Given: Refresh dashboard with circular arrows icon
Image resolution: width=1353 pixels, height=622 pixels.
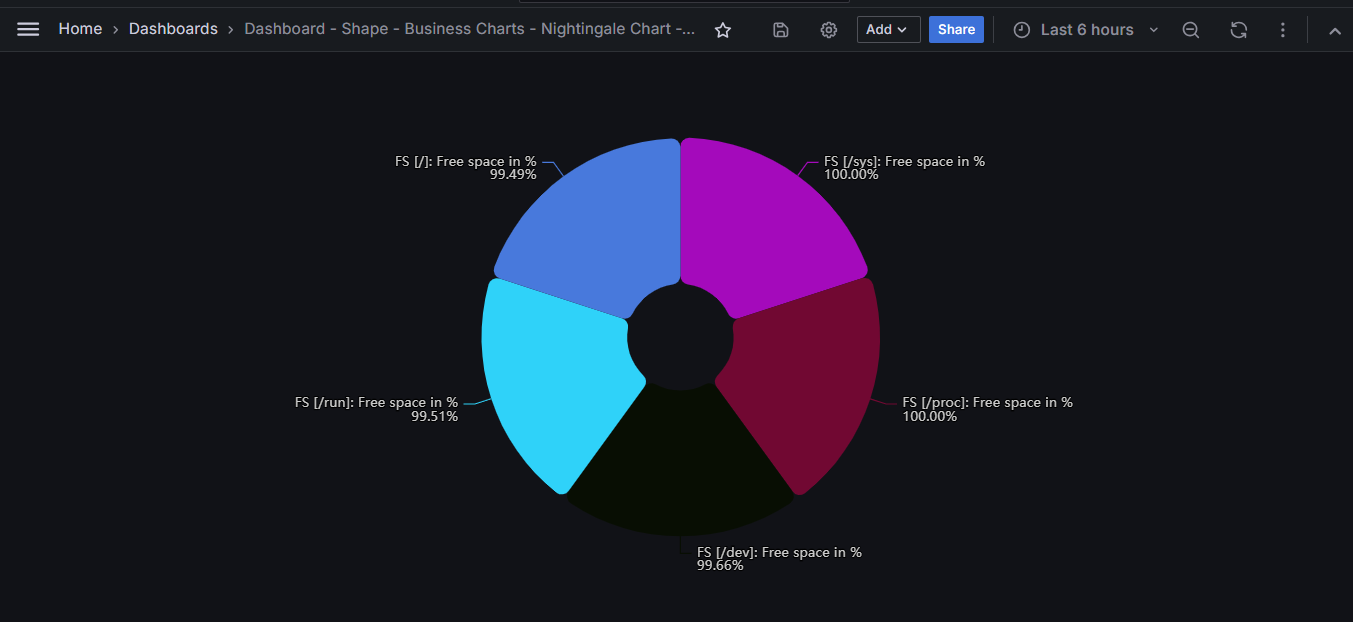Looking at the screenshot, I should pyautogui.click(x=1239, y=30).
